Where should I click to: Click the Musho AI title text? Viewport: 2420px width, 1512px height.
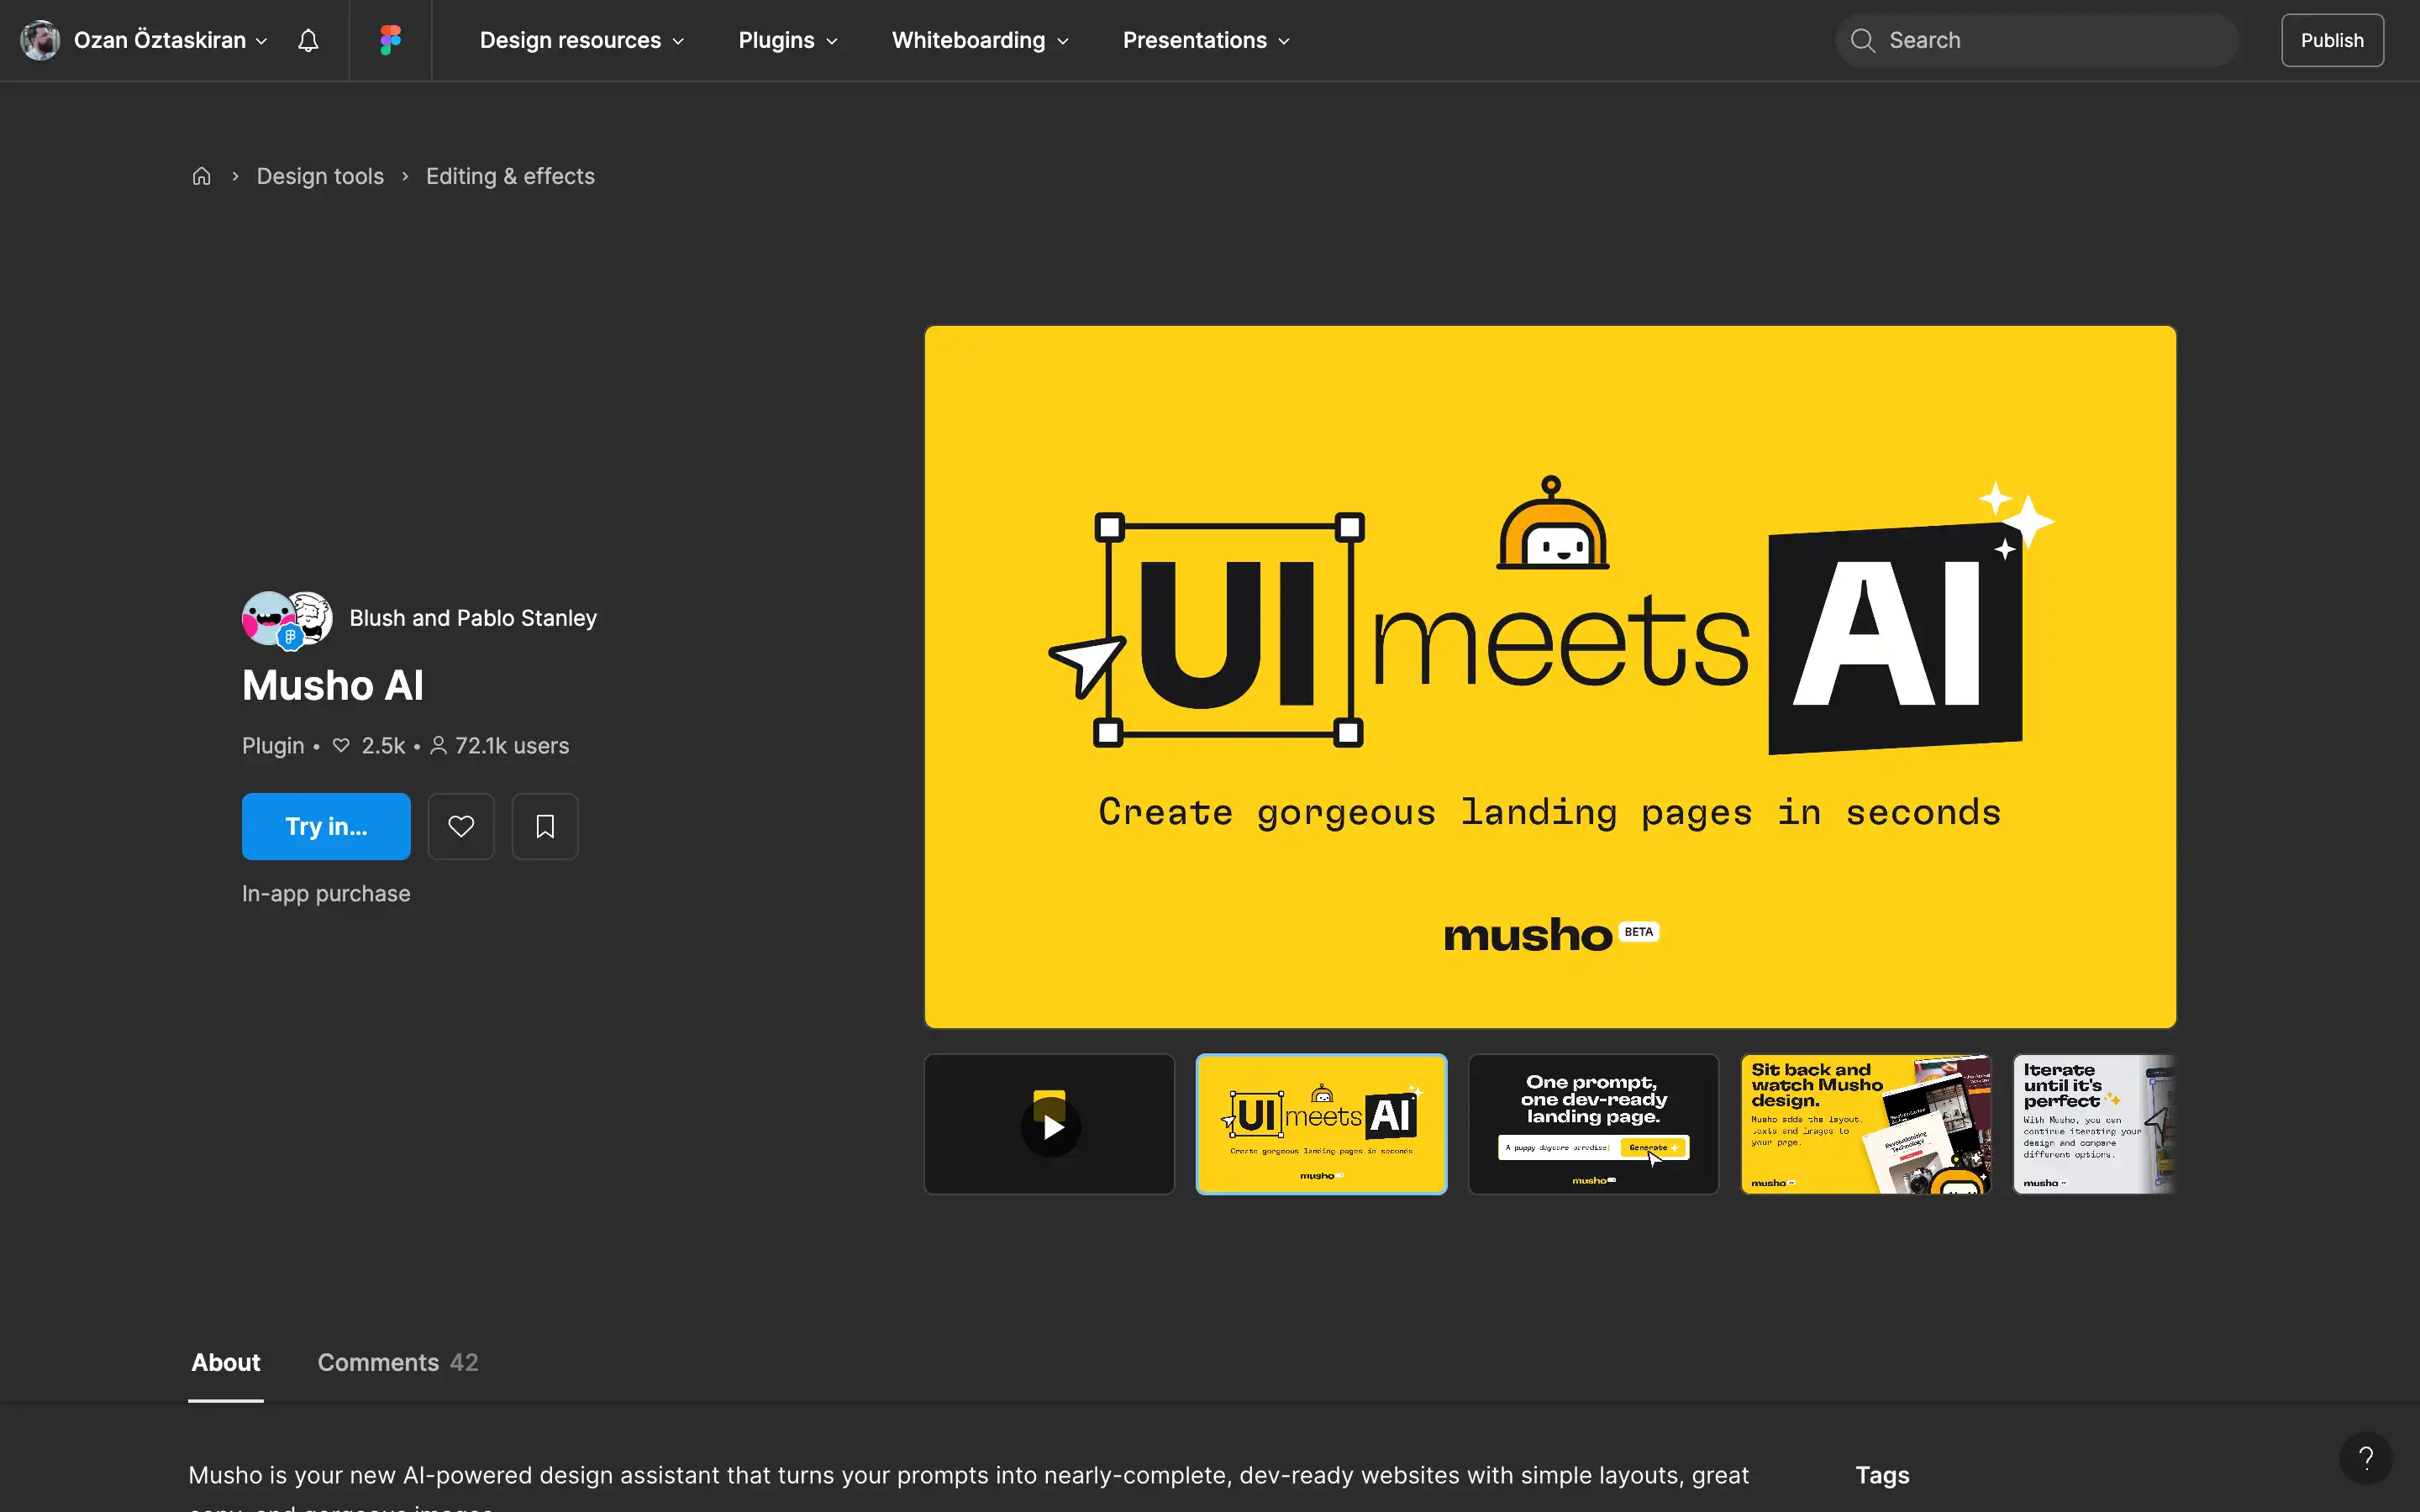pos(333,685)
